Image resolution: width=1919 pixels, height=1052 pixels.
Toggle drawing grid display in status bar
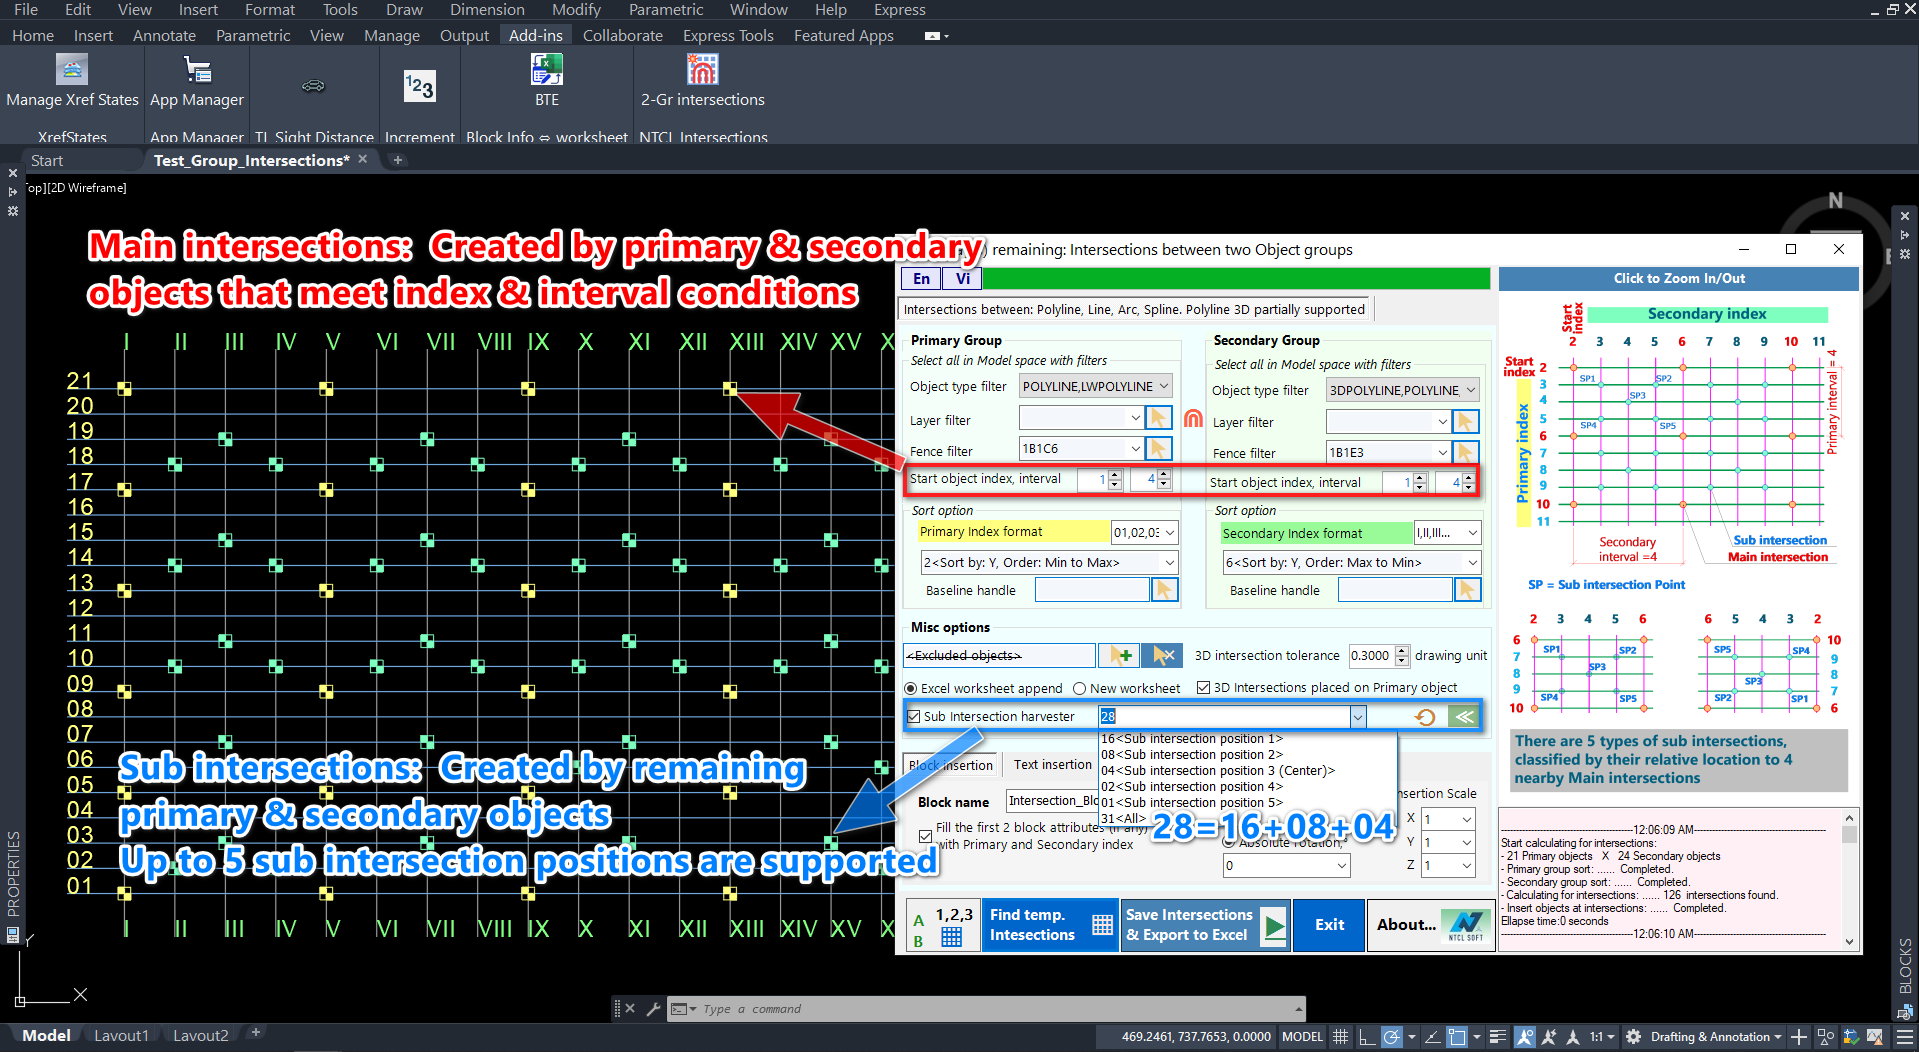click(x=1340, y=1037)
